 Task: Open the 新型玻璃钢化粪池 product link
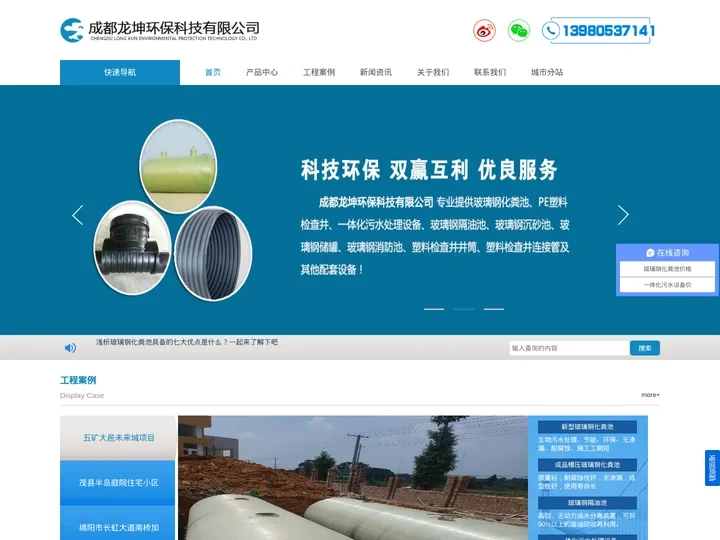(587, 427)
